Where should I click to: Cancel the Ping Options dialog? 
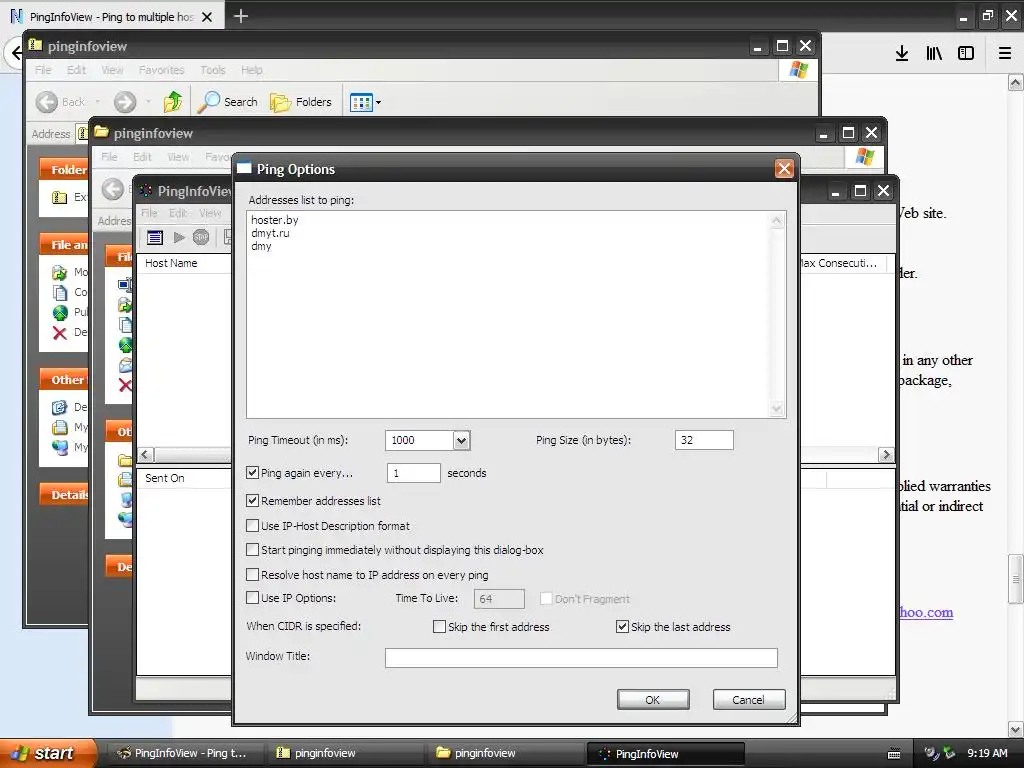coord(748,699)
